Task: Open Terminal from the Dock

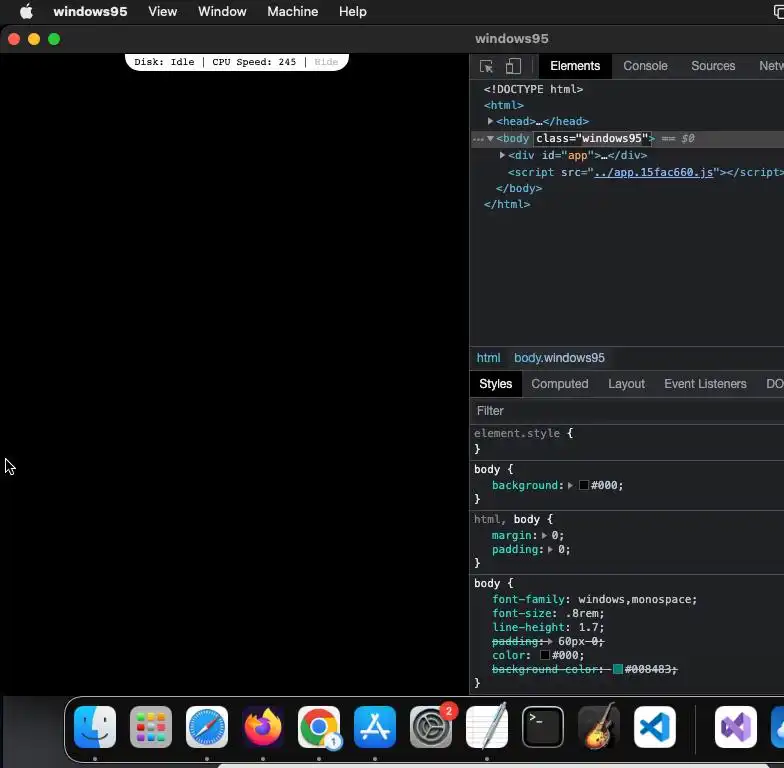Action: pos(543,726)
